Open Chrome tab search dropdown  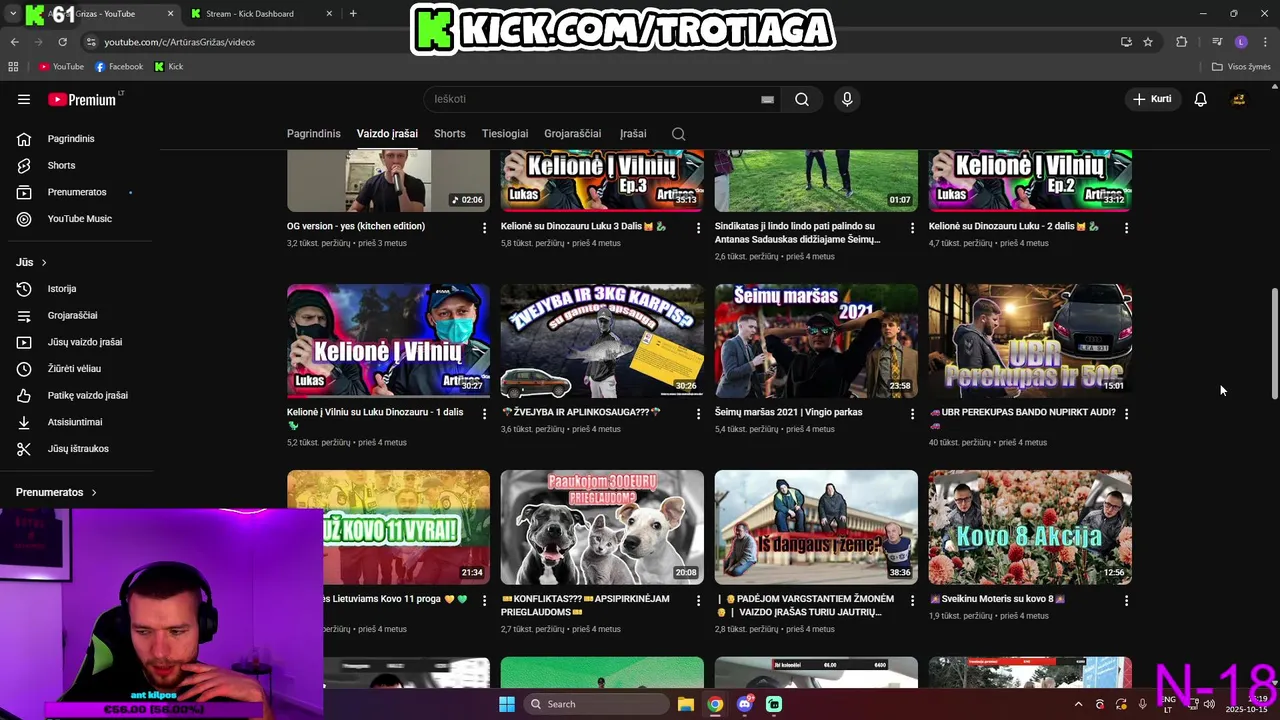[13, 14]
